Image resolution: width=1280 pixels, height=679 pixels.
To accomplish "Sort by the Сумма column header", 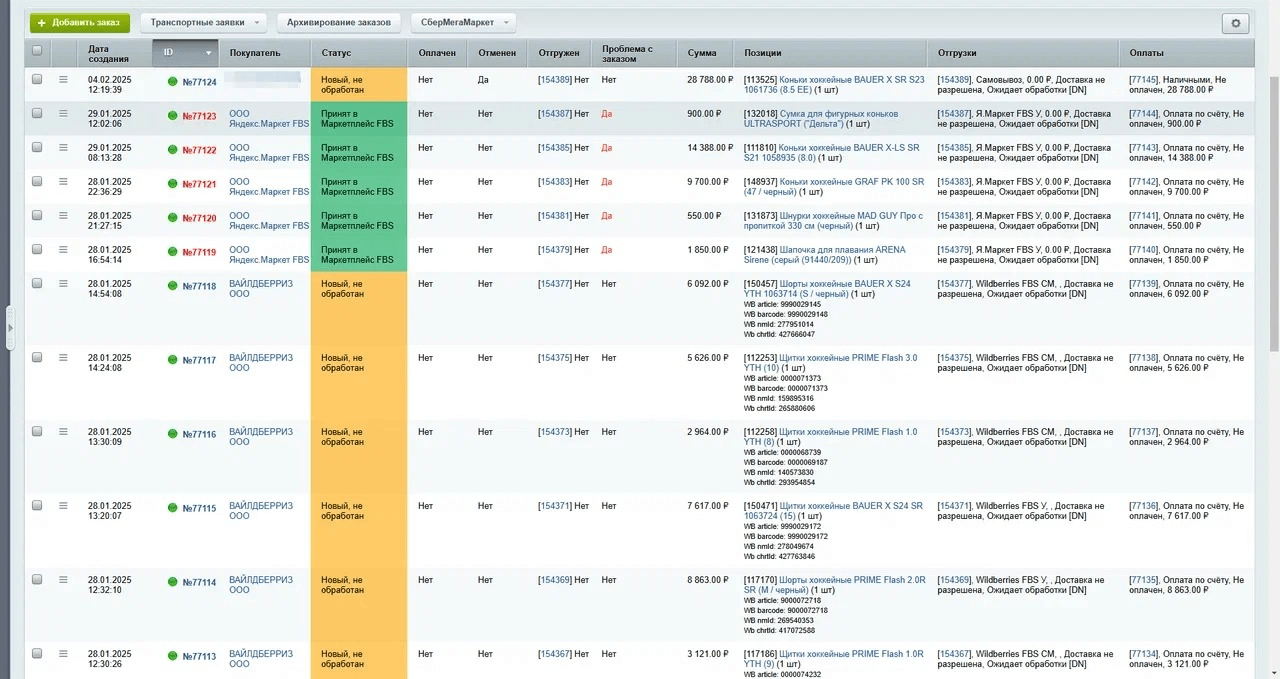I will 702,53.
